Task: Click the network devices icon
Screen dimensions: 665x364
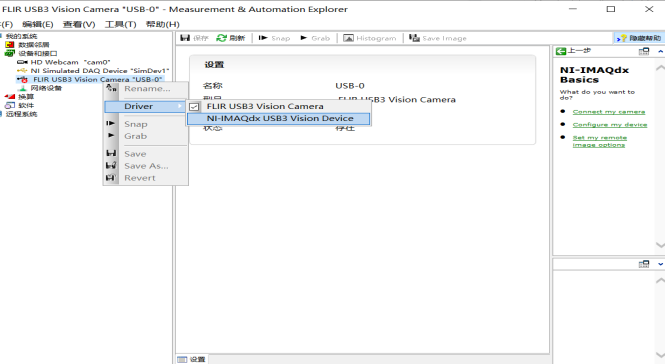Action: click(23, 88)
